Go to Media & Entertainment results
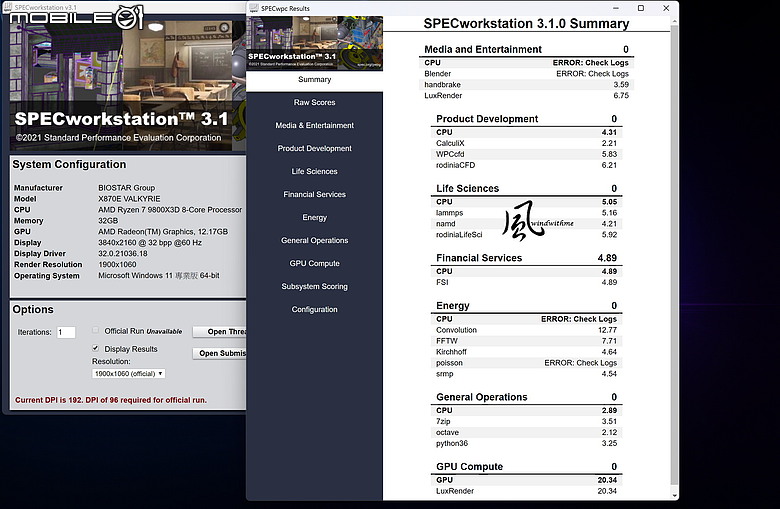The image size is (780, 509). [x=314, y=125]
